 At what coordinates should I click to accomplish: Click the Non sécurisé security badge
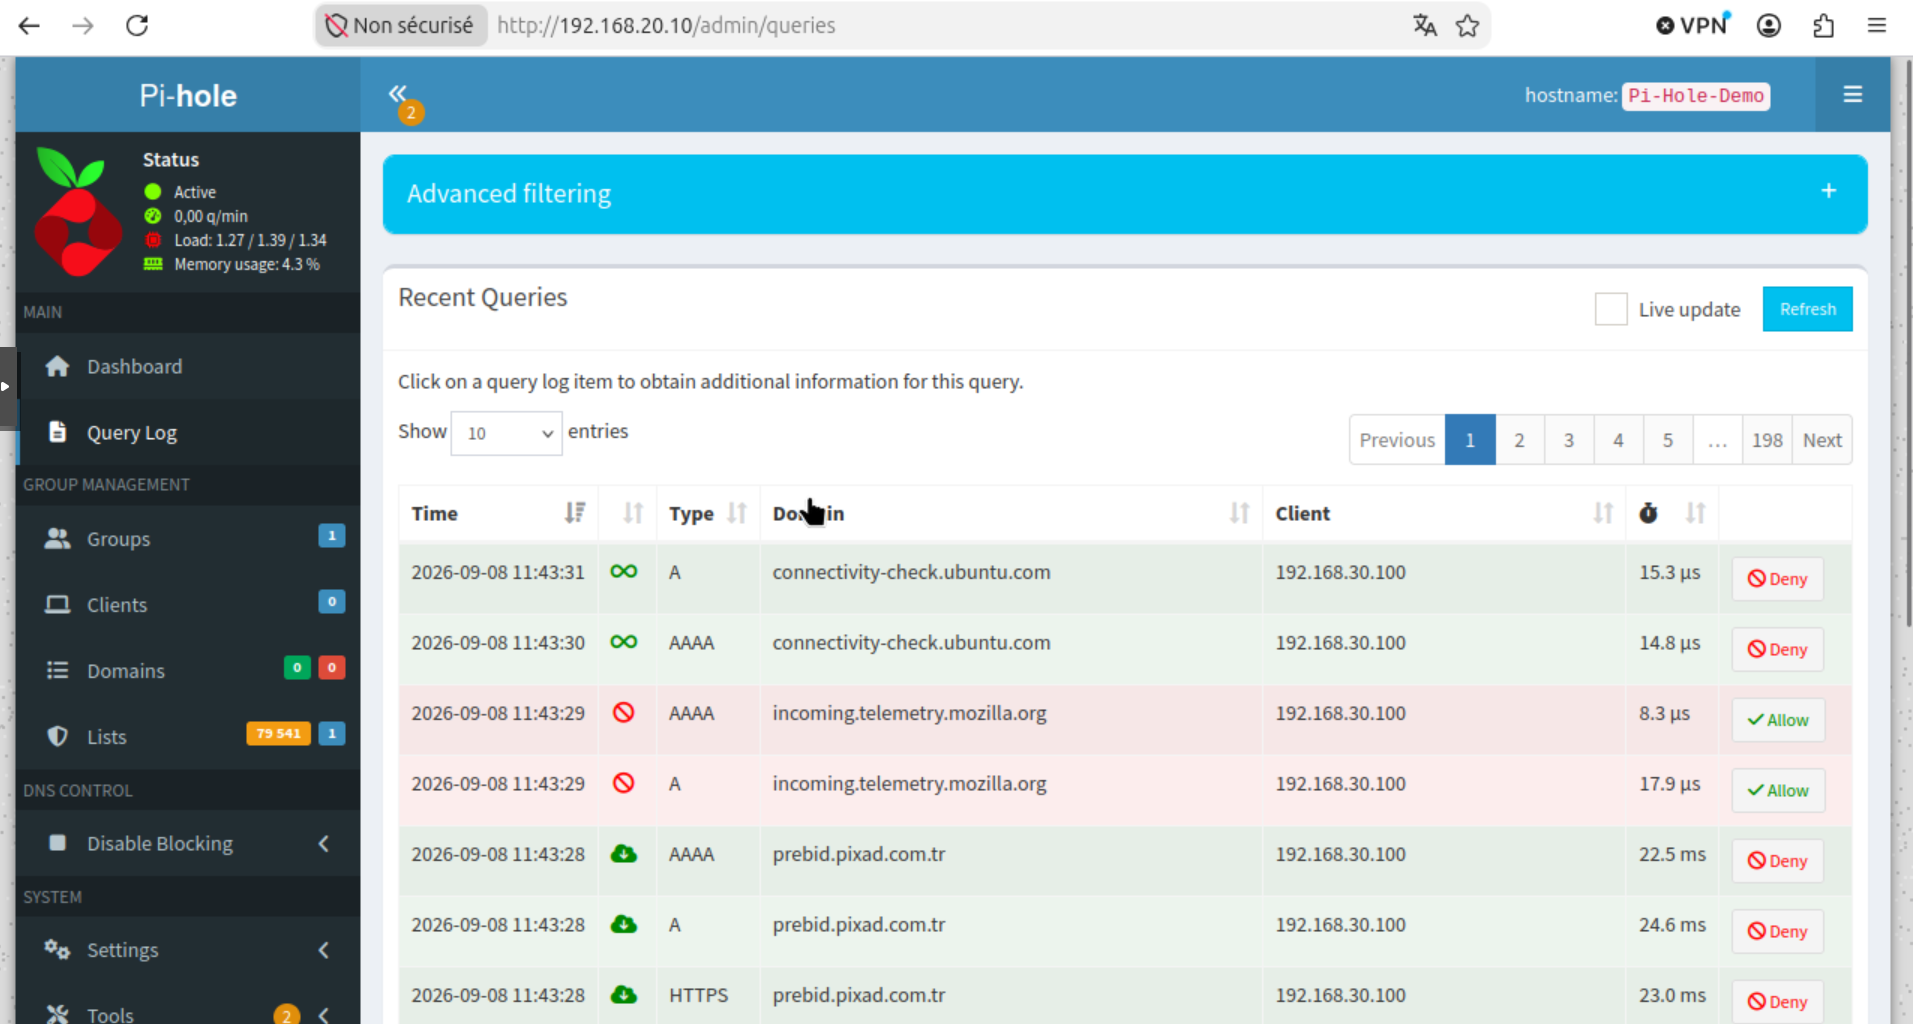point(401,25)
